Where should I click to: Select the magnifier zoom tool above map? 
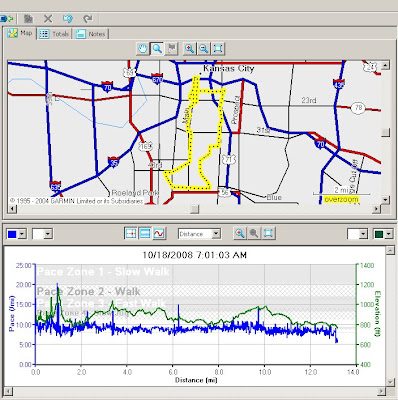[157, 49]
